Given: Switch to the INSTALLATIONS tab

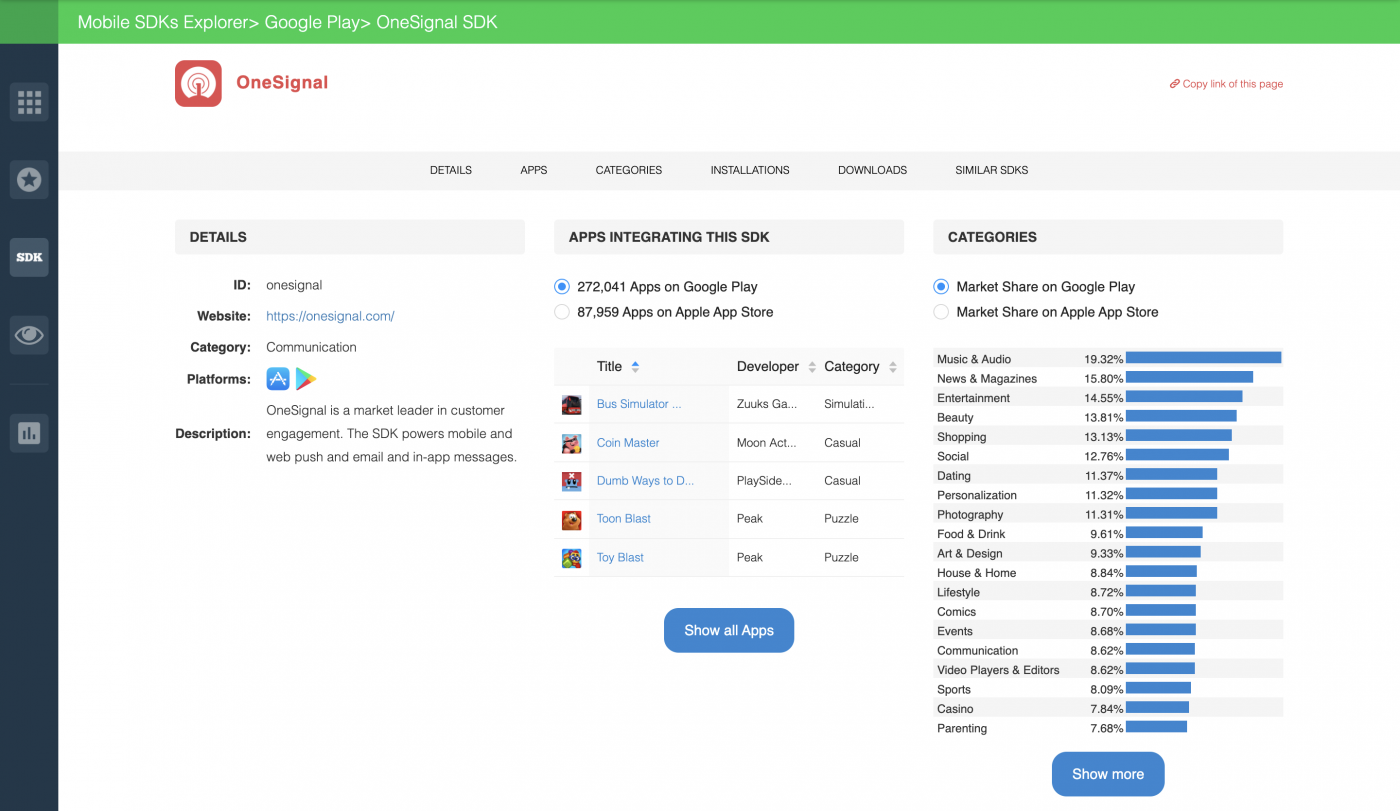Looking at the screenshot, I should pyautogui.click(x=750, y=170).
